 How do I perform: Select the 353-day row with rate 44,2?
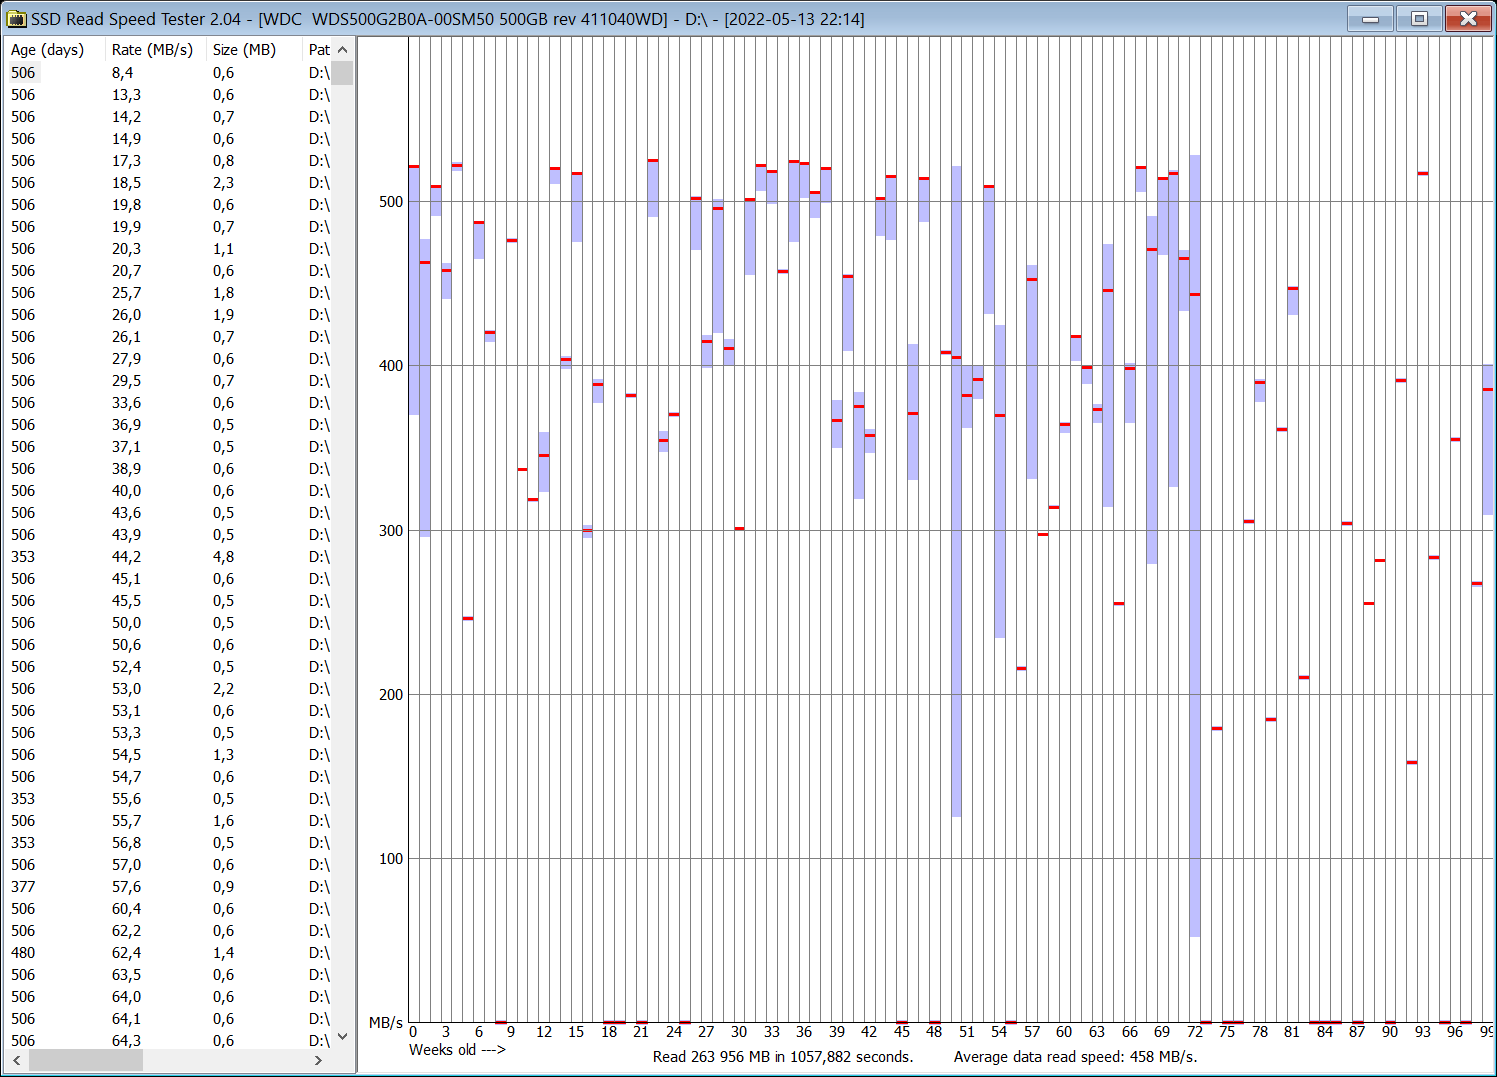[x=169, y=557]
